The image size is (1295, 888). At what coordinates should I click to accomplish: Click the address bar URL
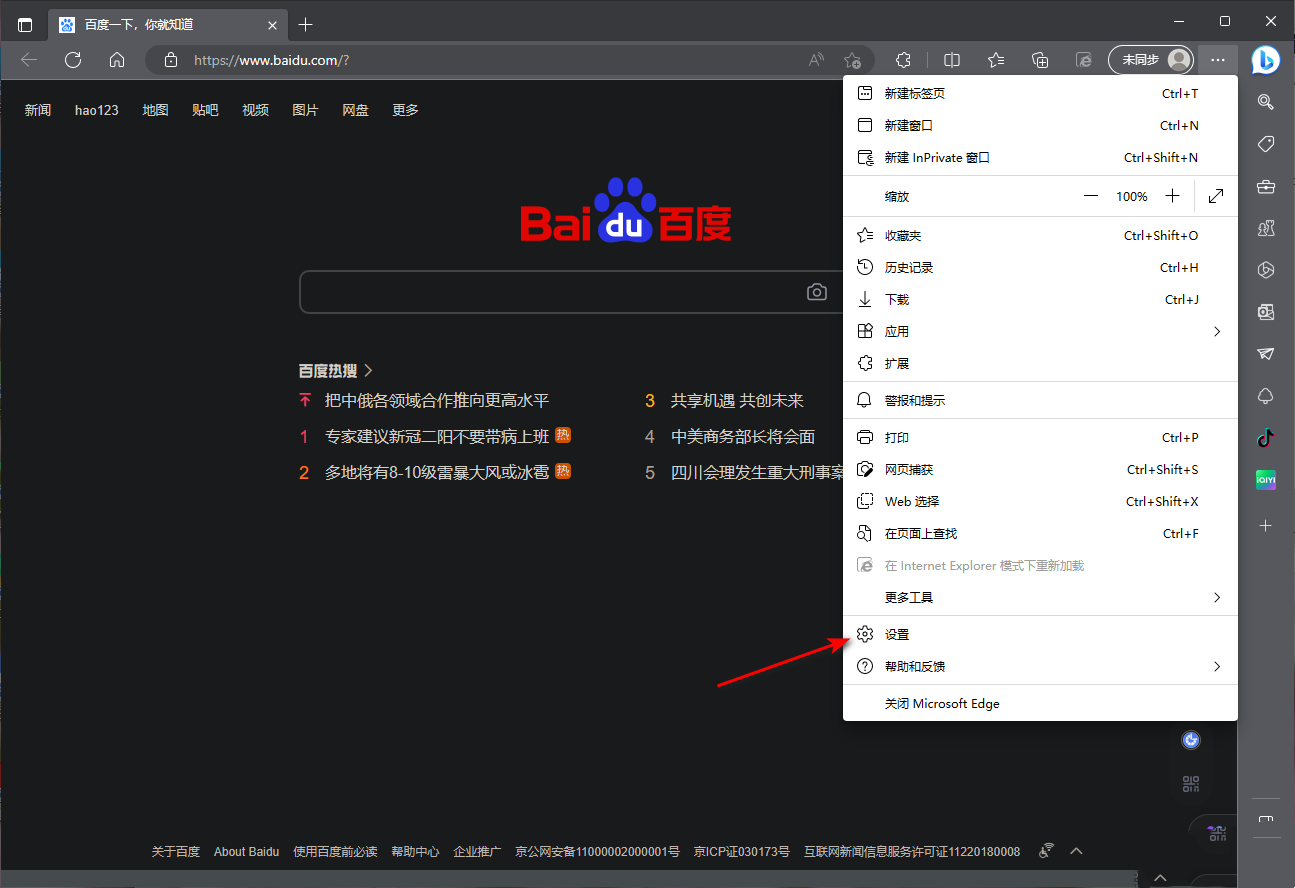coord(271,60)
